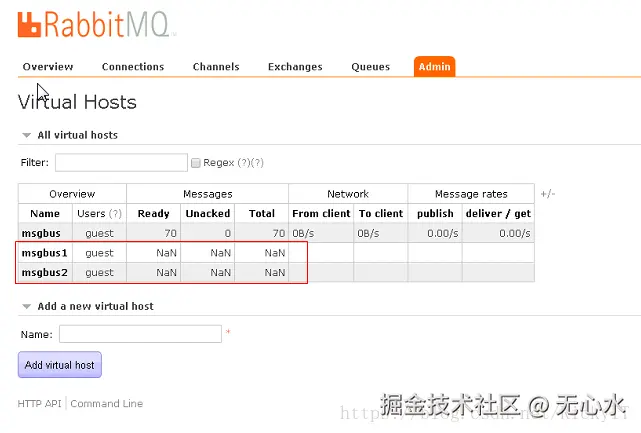Sort table by Name column

(x=45, y=213)
